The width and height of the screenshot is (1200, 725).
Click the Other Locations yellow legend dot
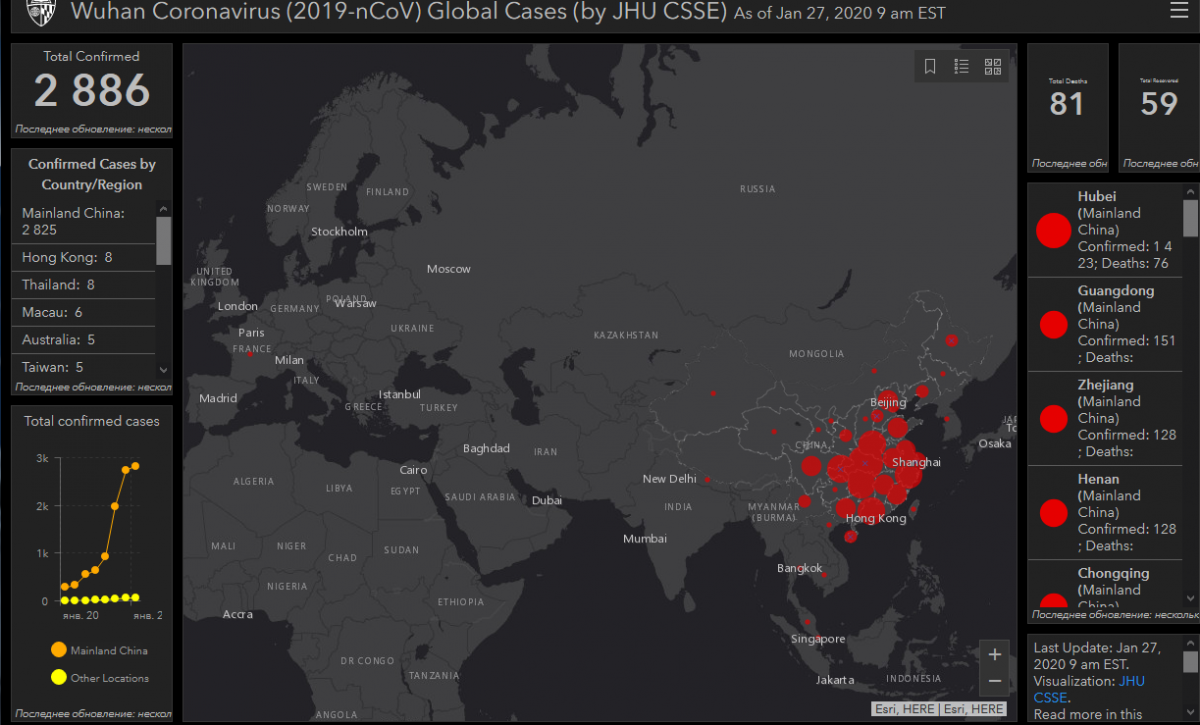[58, 678]
